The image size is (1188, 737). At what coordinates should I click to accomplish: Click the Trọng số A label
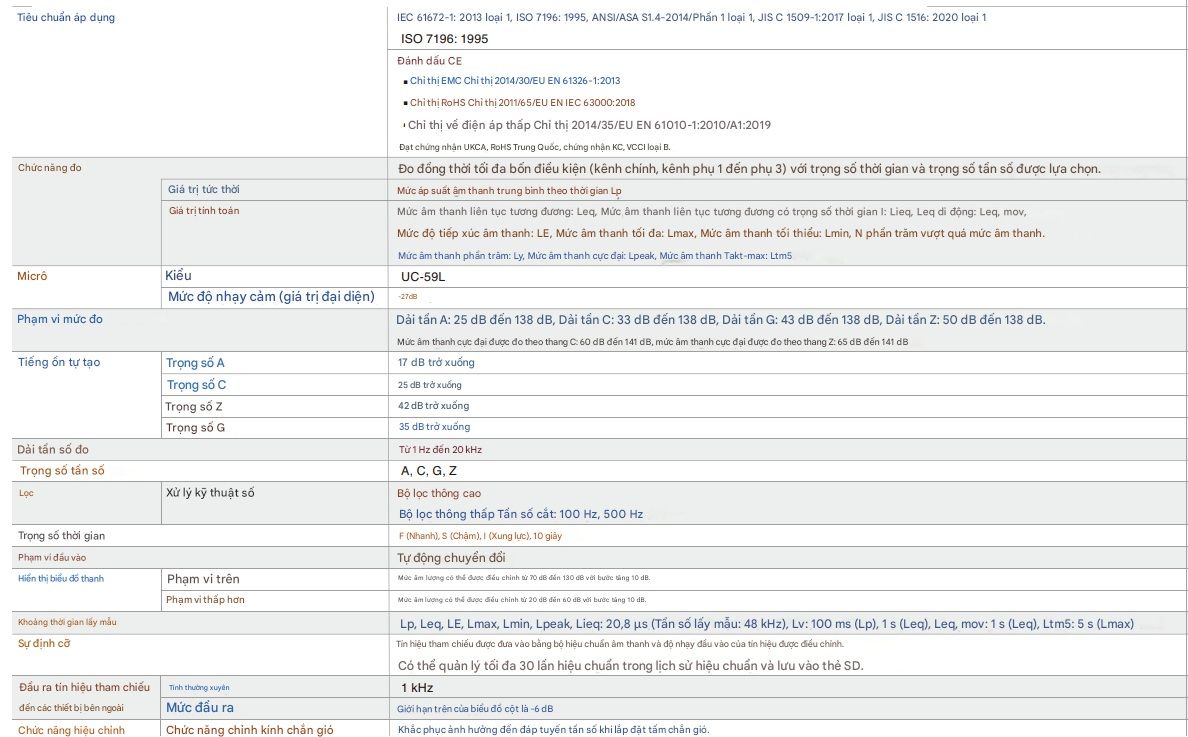[x=195, y=363]
